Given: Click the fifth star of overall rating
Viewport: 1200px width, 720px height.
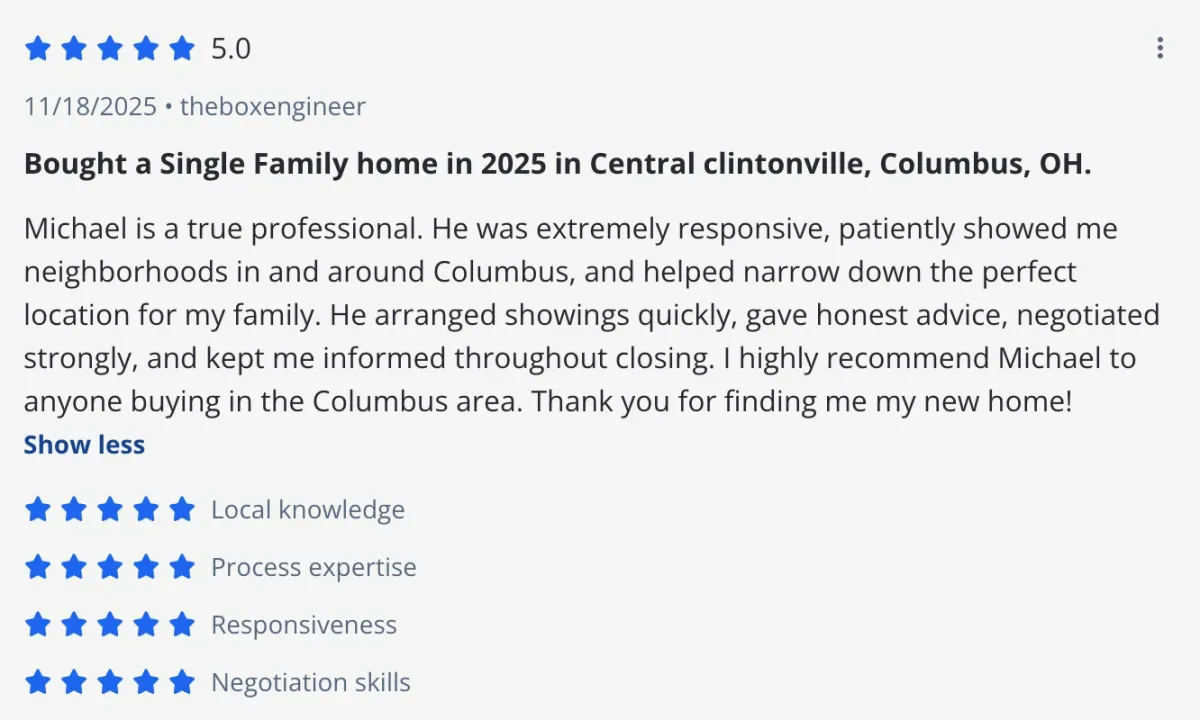Looking at the screenshot, I should coord(182,48).
